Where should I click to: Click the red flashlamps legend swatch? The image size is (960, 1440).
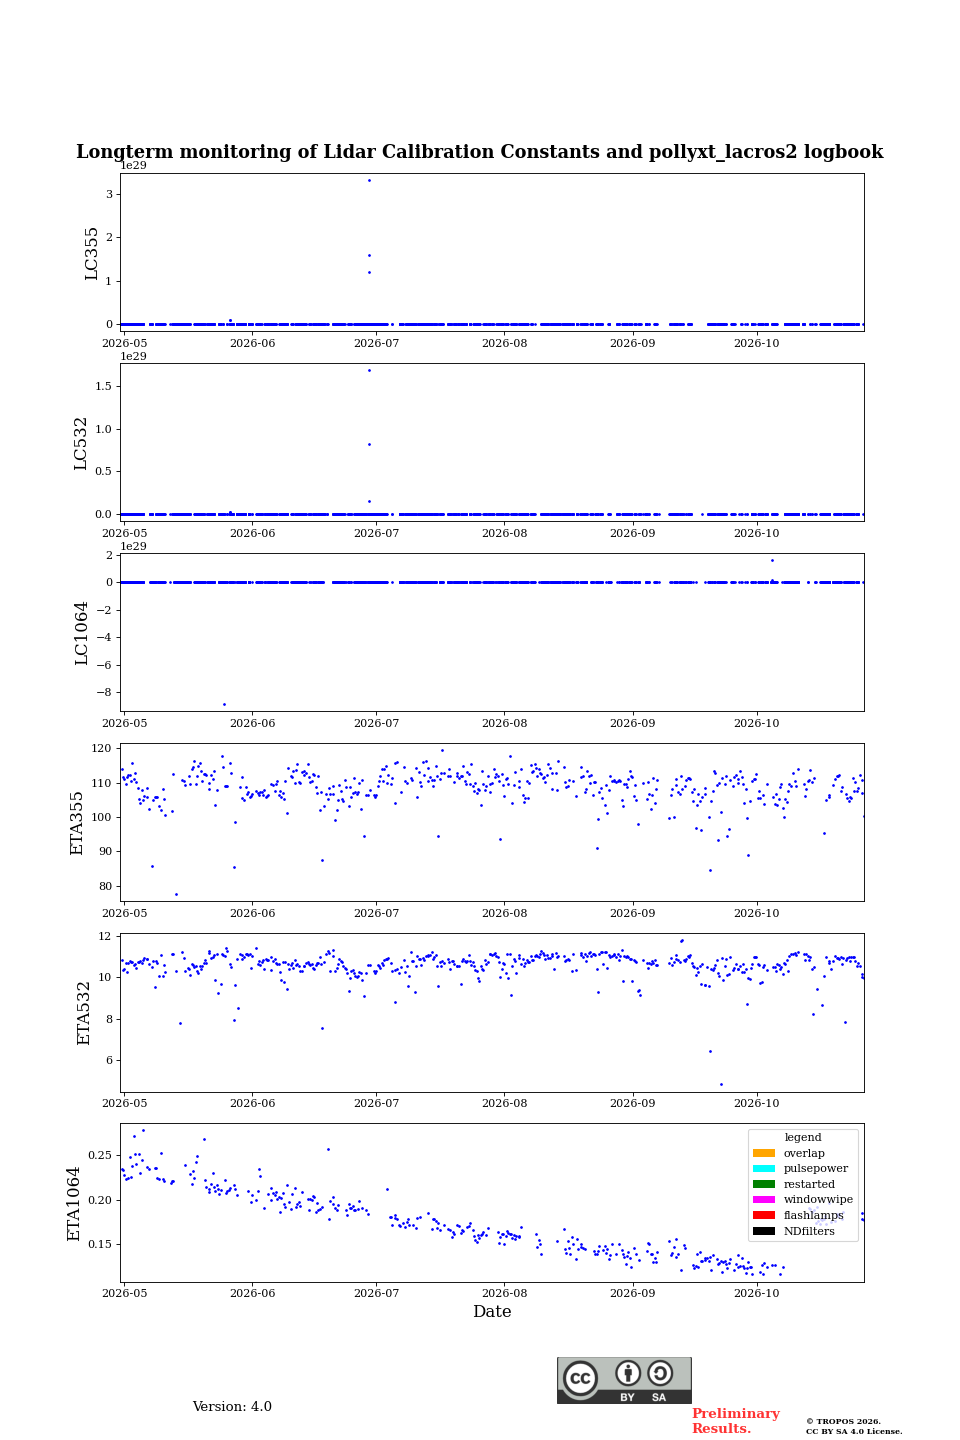tap(764, 1215)
